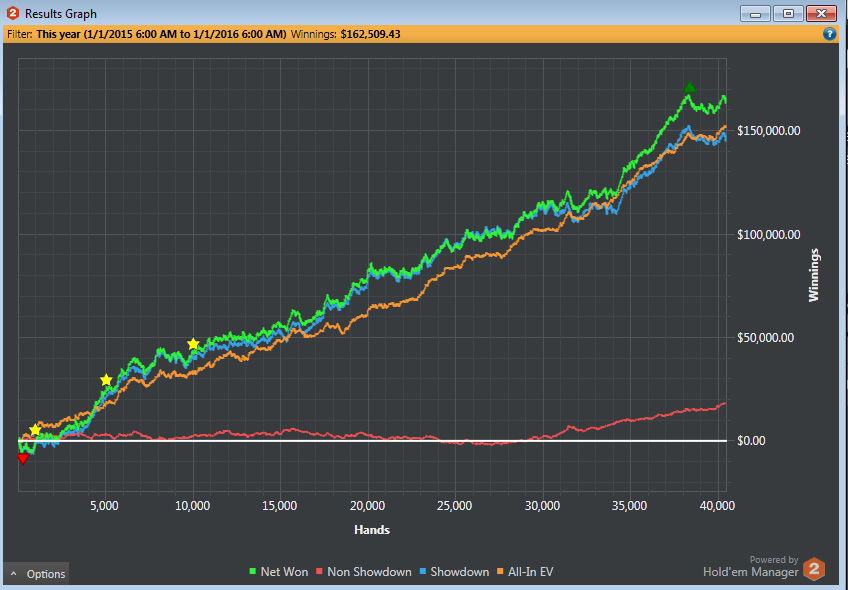Click the Hands x-axis title
The image size is (848, 590).
pyautogui.click(x=372, y=529)
